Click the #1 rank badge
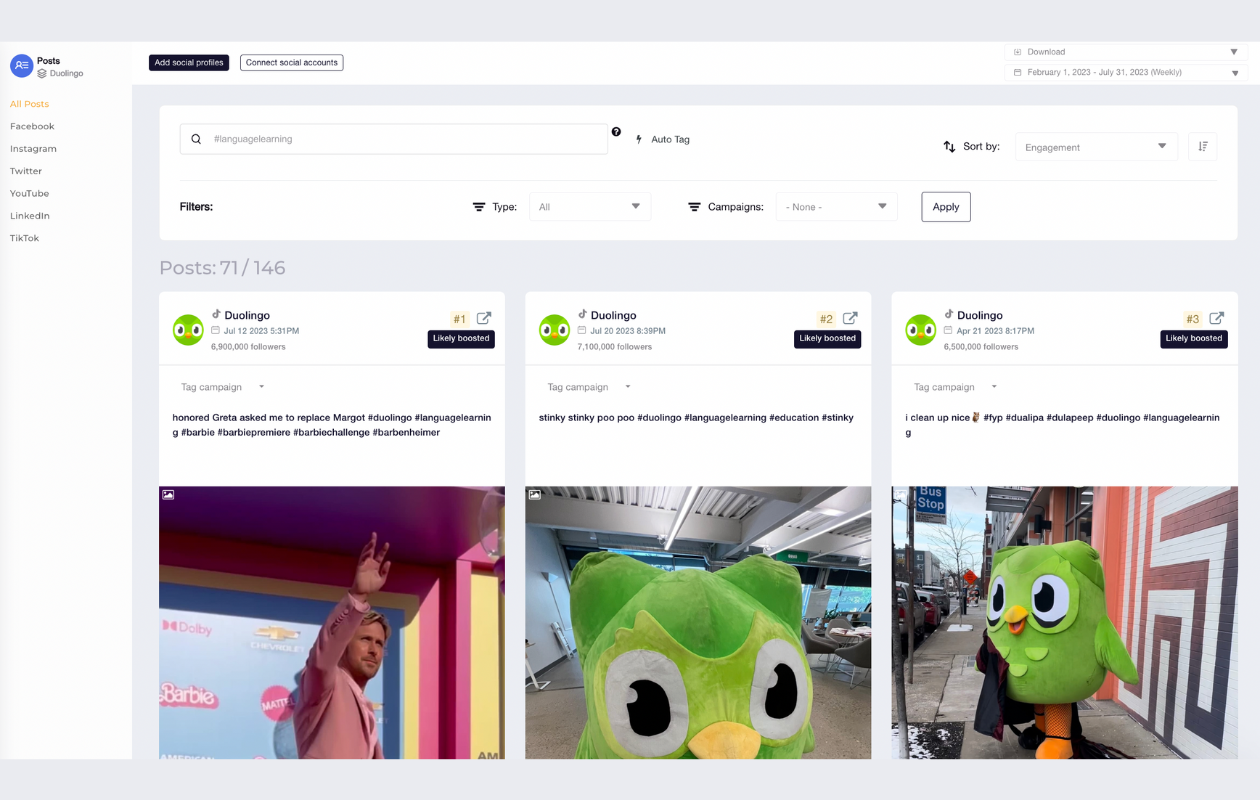This screenshot has height=800, width=1260. click(460, 319)
